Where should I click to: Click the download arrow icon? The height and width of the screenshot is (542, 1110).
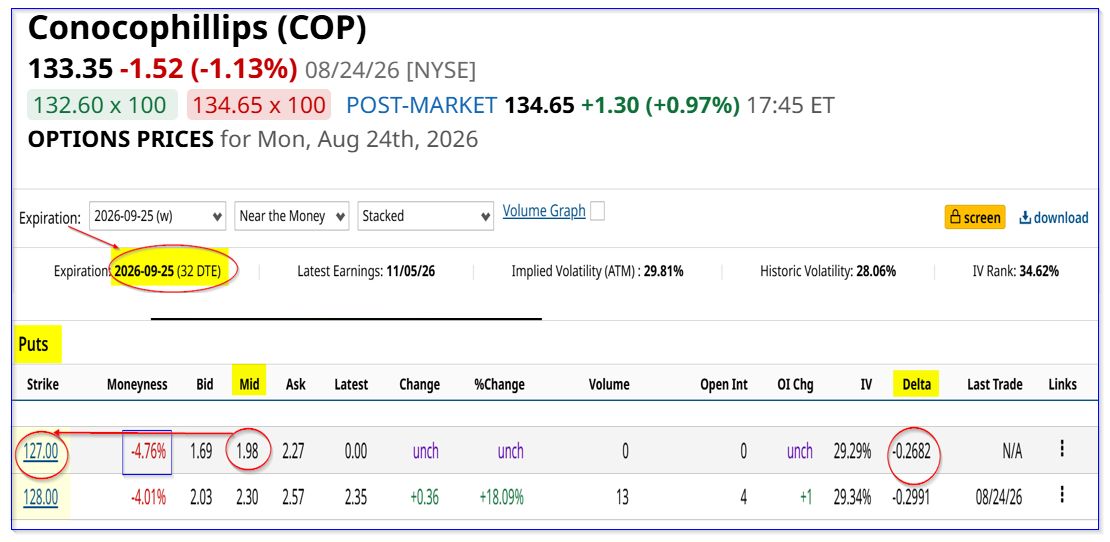tap(1024, 217)
